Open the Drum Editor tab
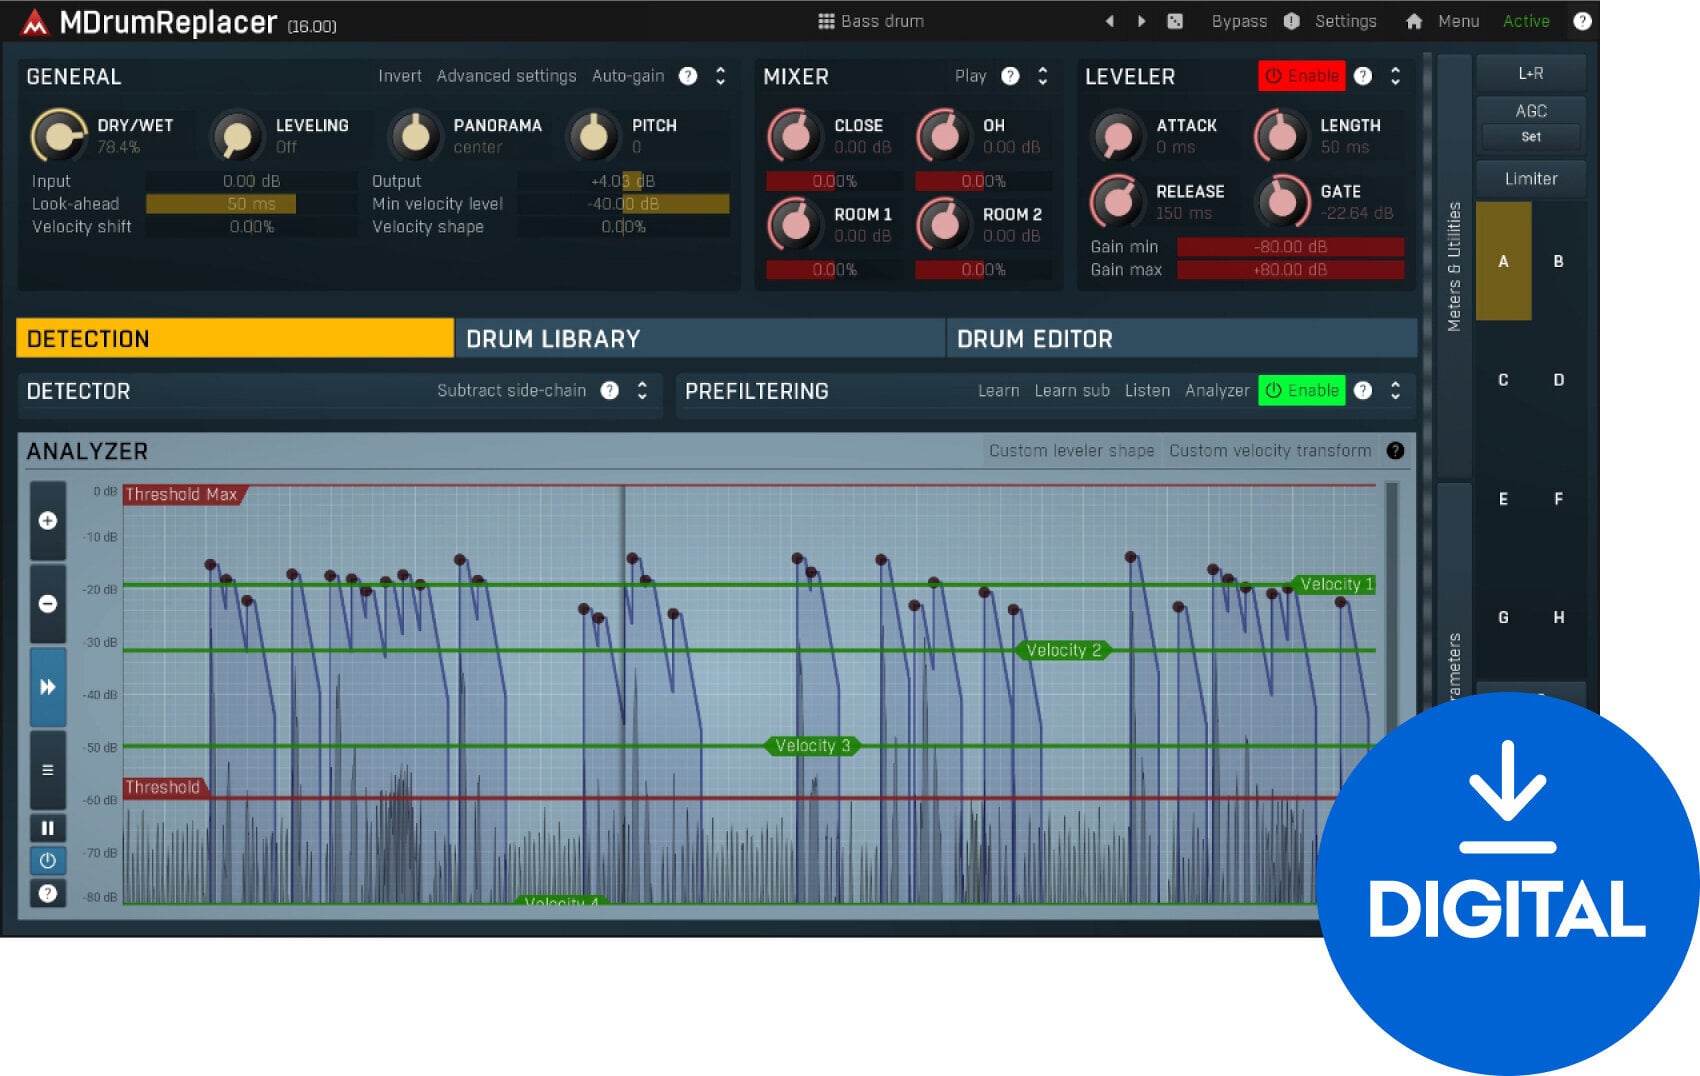Screen dimensions: 1700x1076 (x=1035, y=338)
